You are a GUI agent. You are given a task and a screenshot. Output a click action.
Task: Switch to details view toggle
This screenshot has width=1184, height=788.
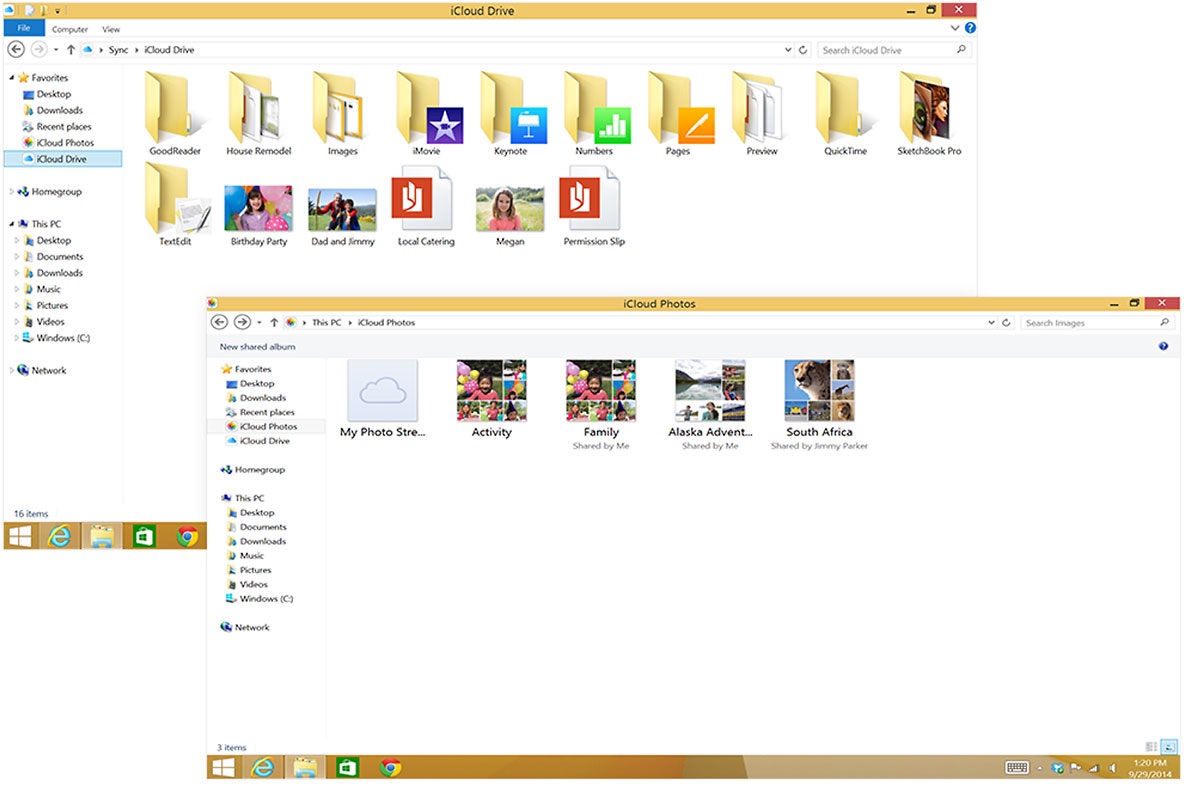pos(1152,747)
